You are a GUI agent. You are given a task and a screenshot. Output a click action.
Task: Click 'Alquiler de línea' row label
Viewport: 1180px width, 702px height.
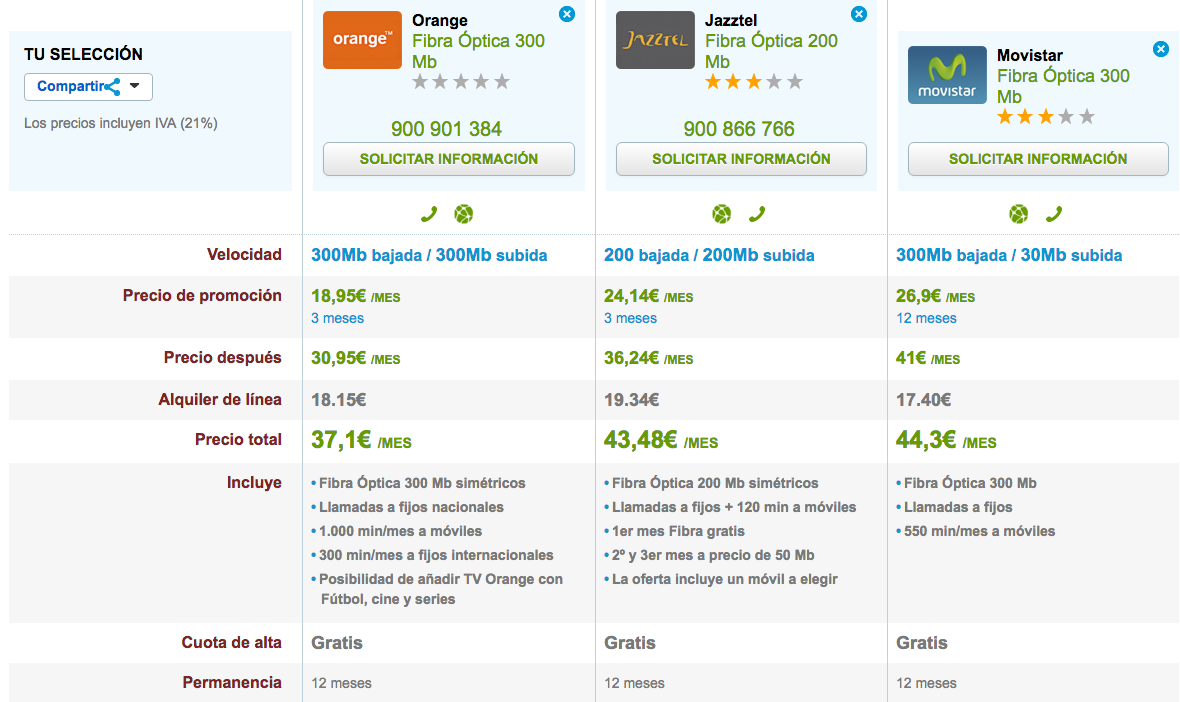tap(220, 400)
